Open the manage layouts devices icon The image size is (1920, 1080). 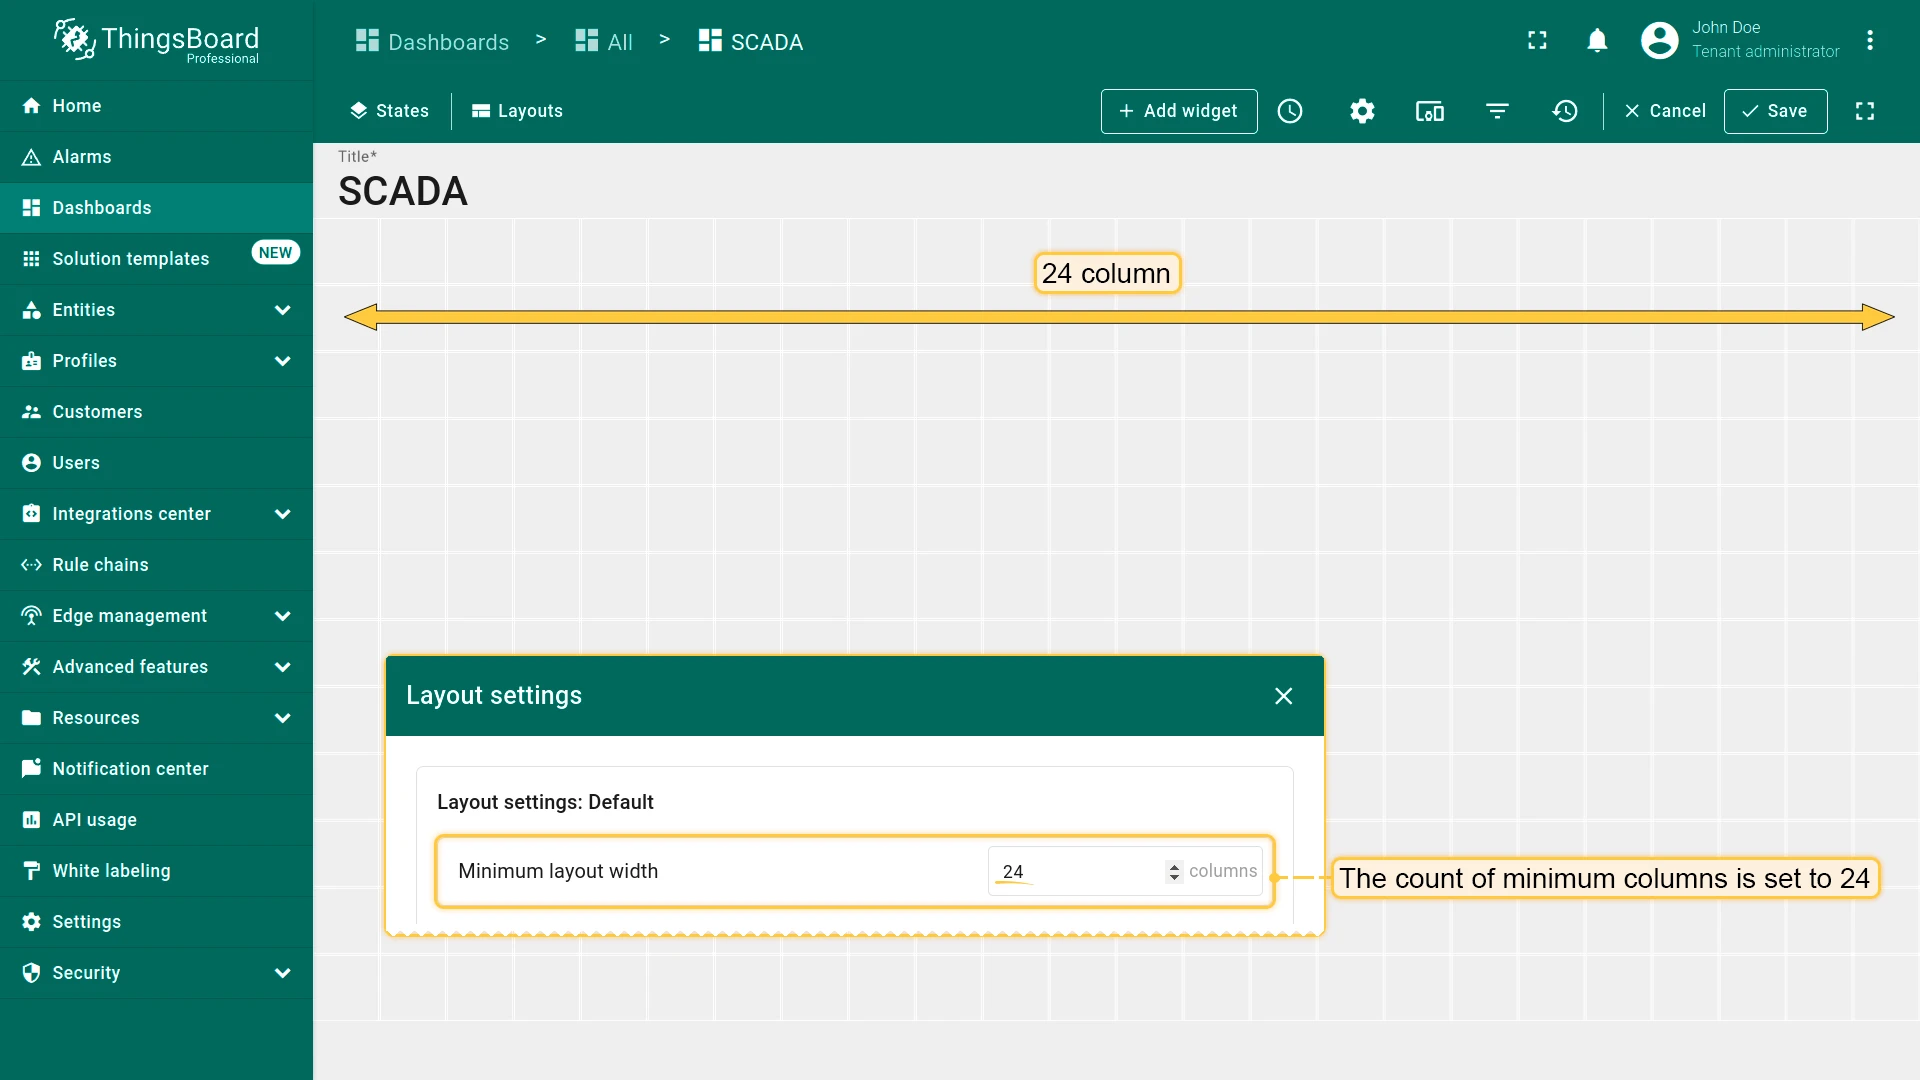pos(1430,111)
